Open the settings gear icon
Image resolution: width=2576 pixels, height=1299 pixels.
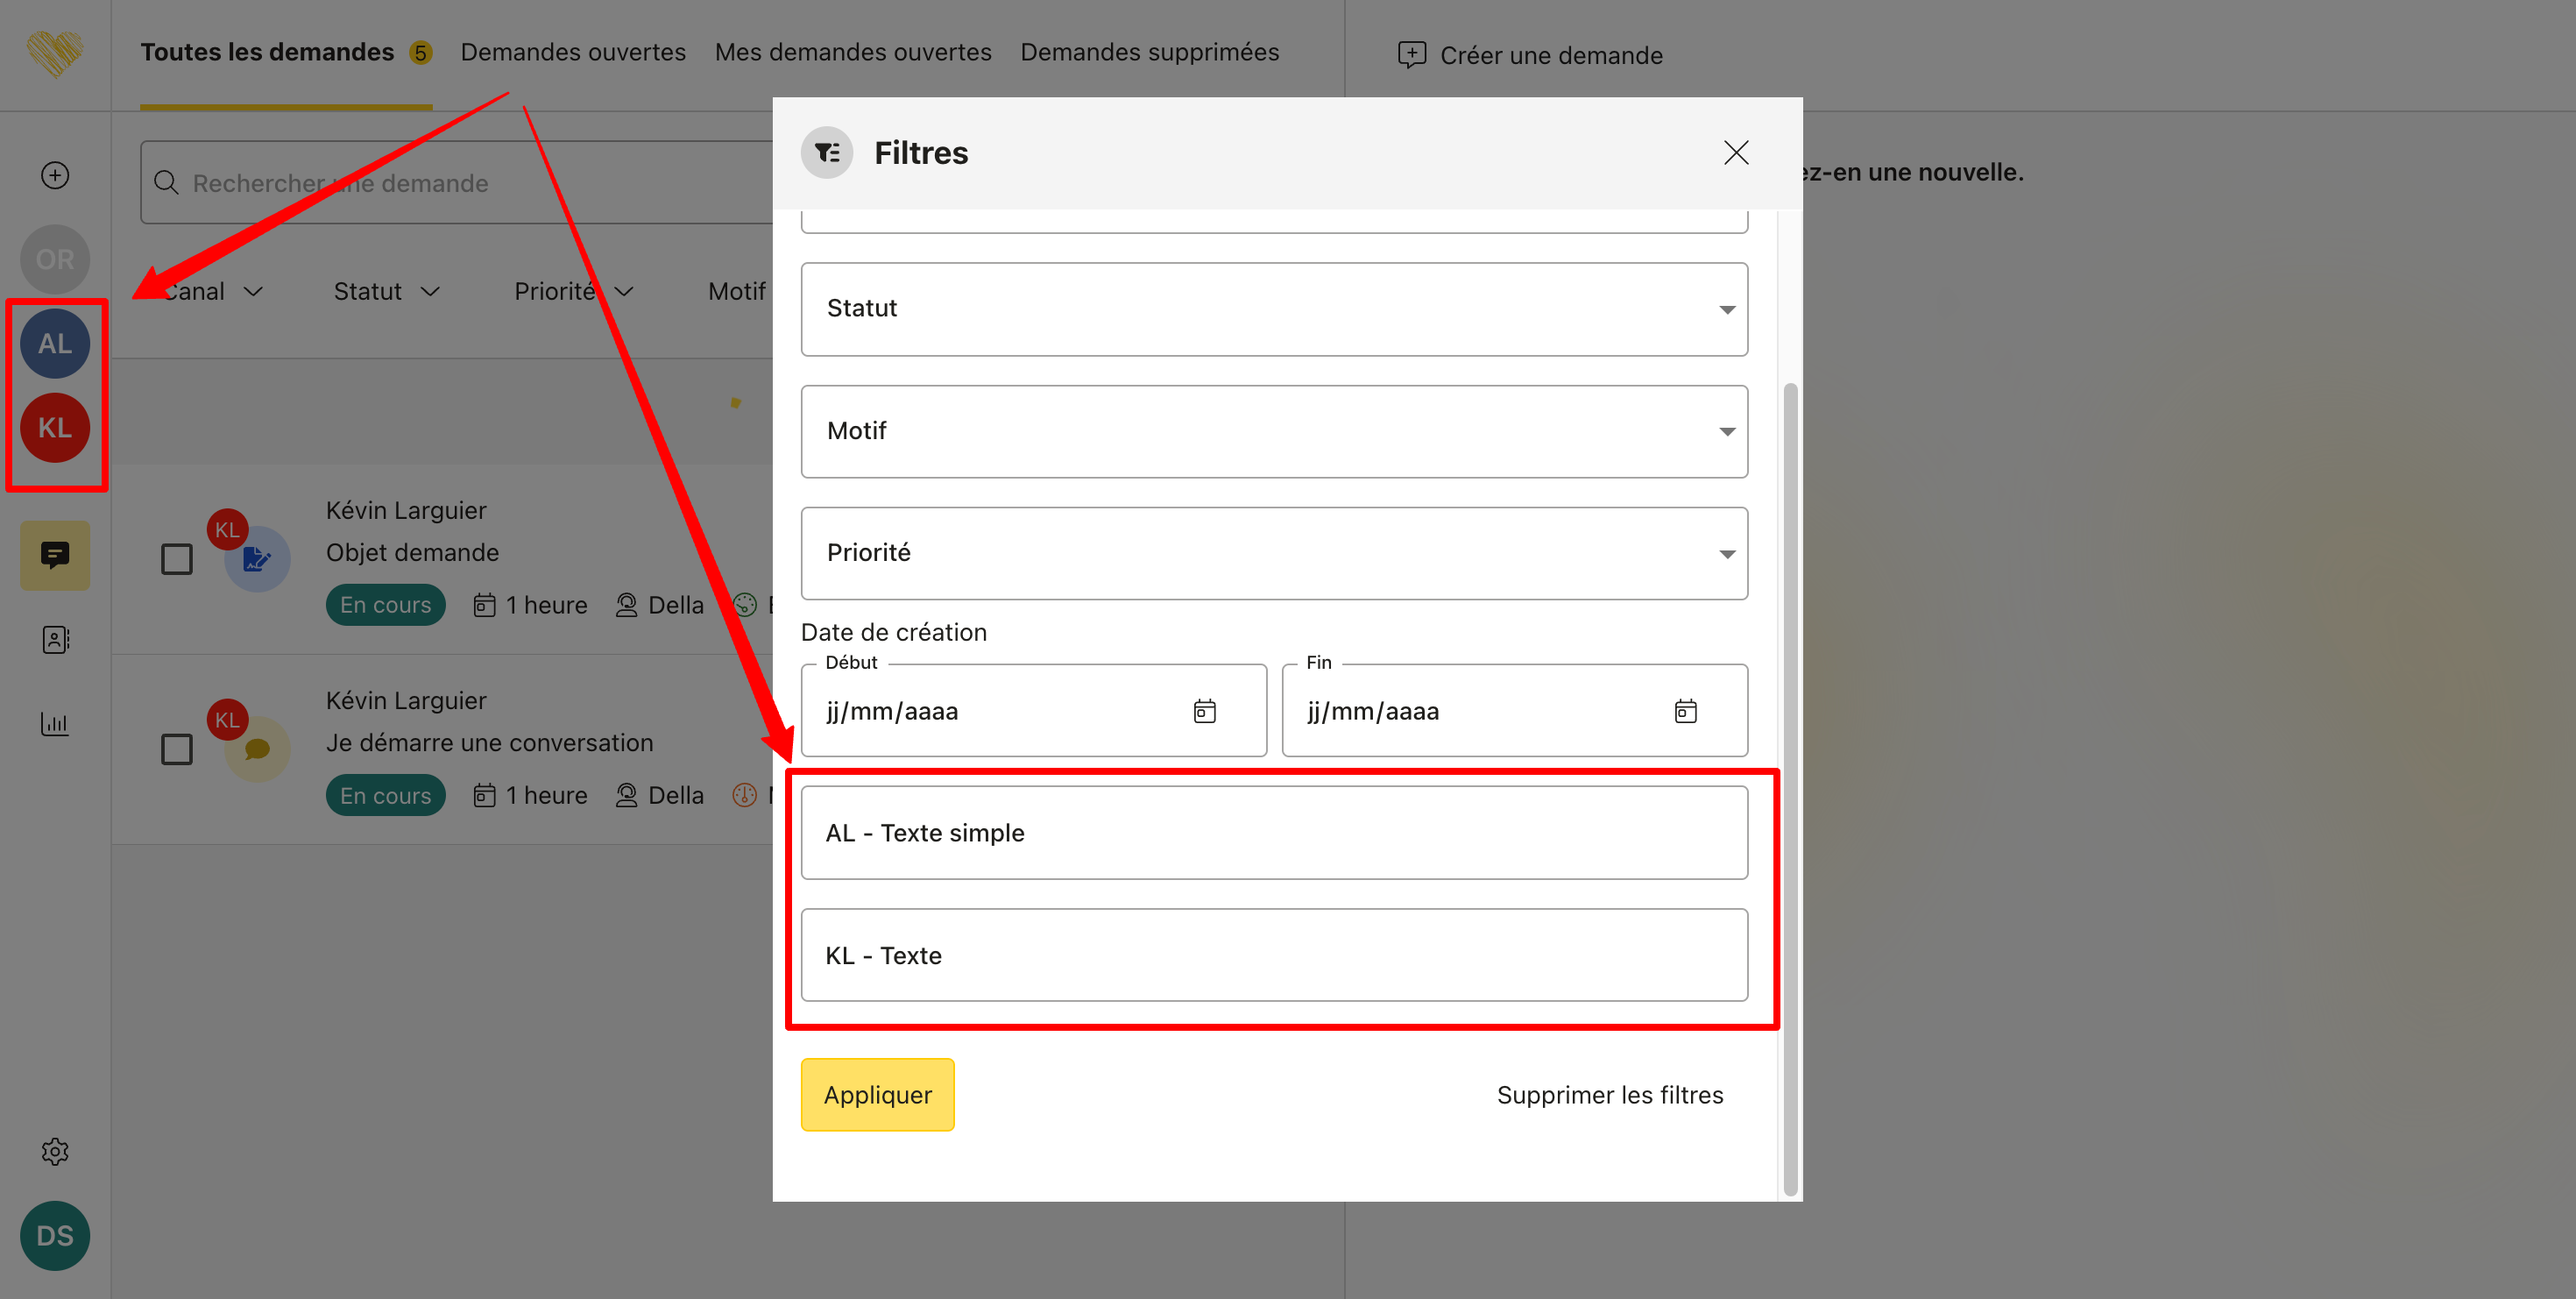(x=55, y=1151)
